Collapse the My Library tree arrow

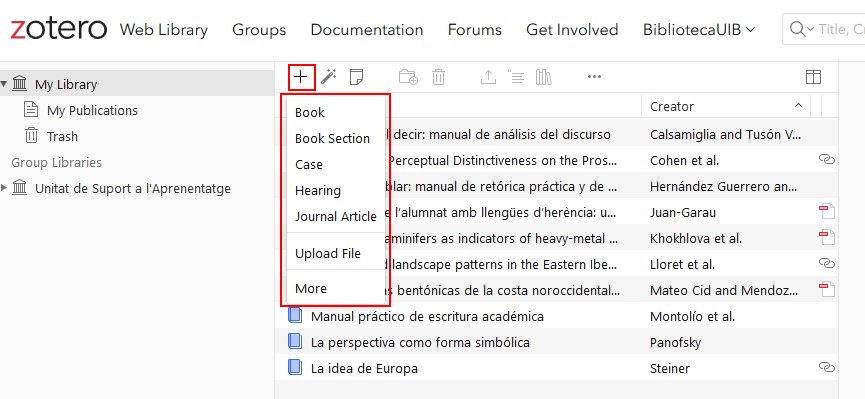coord(4,84)
